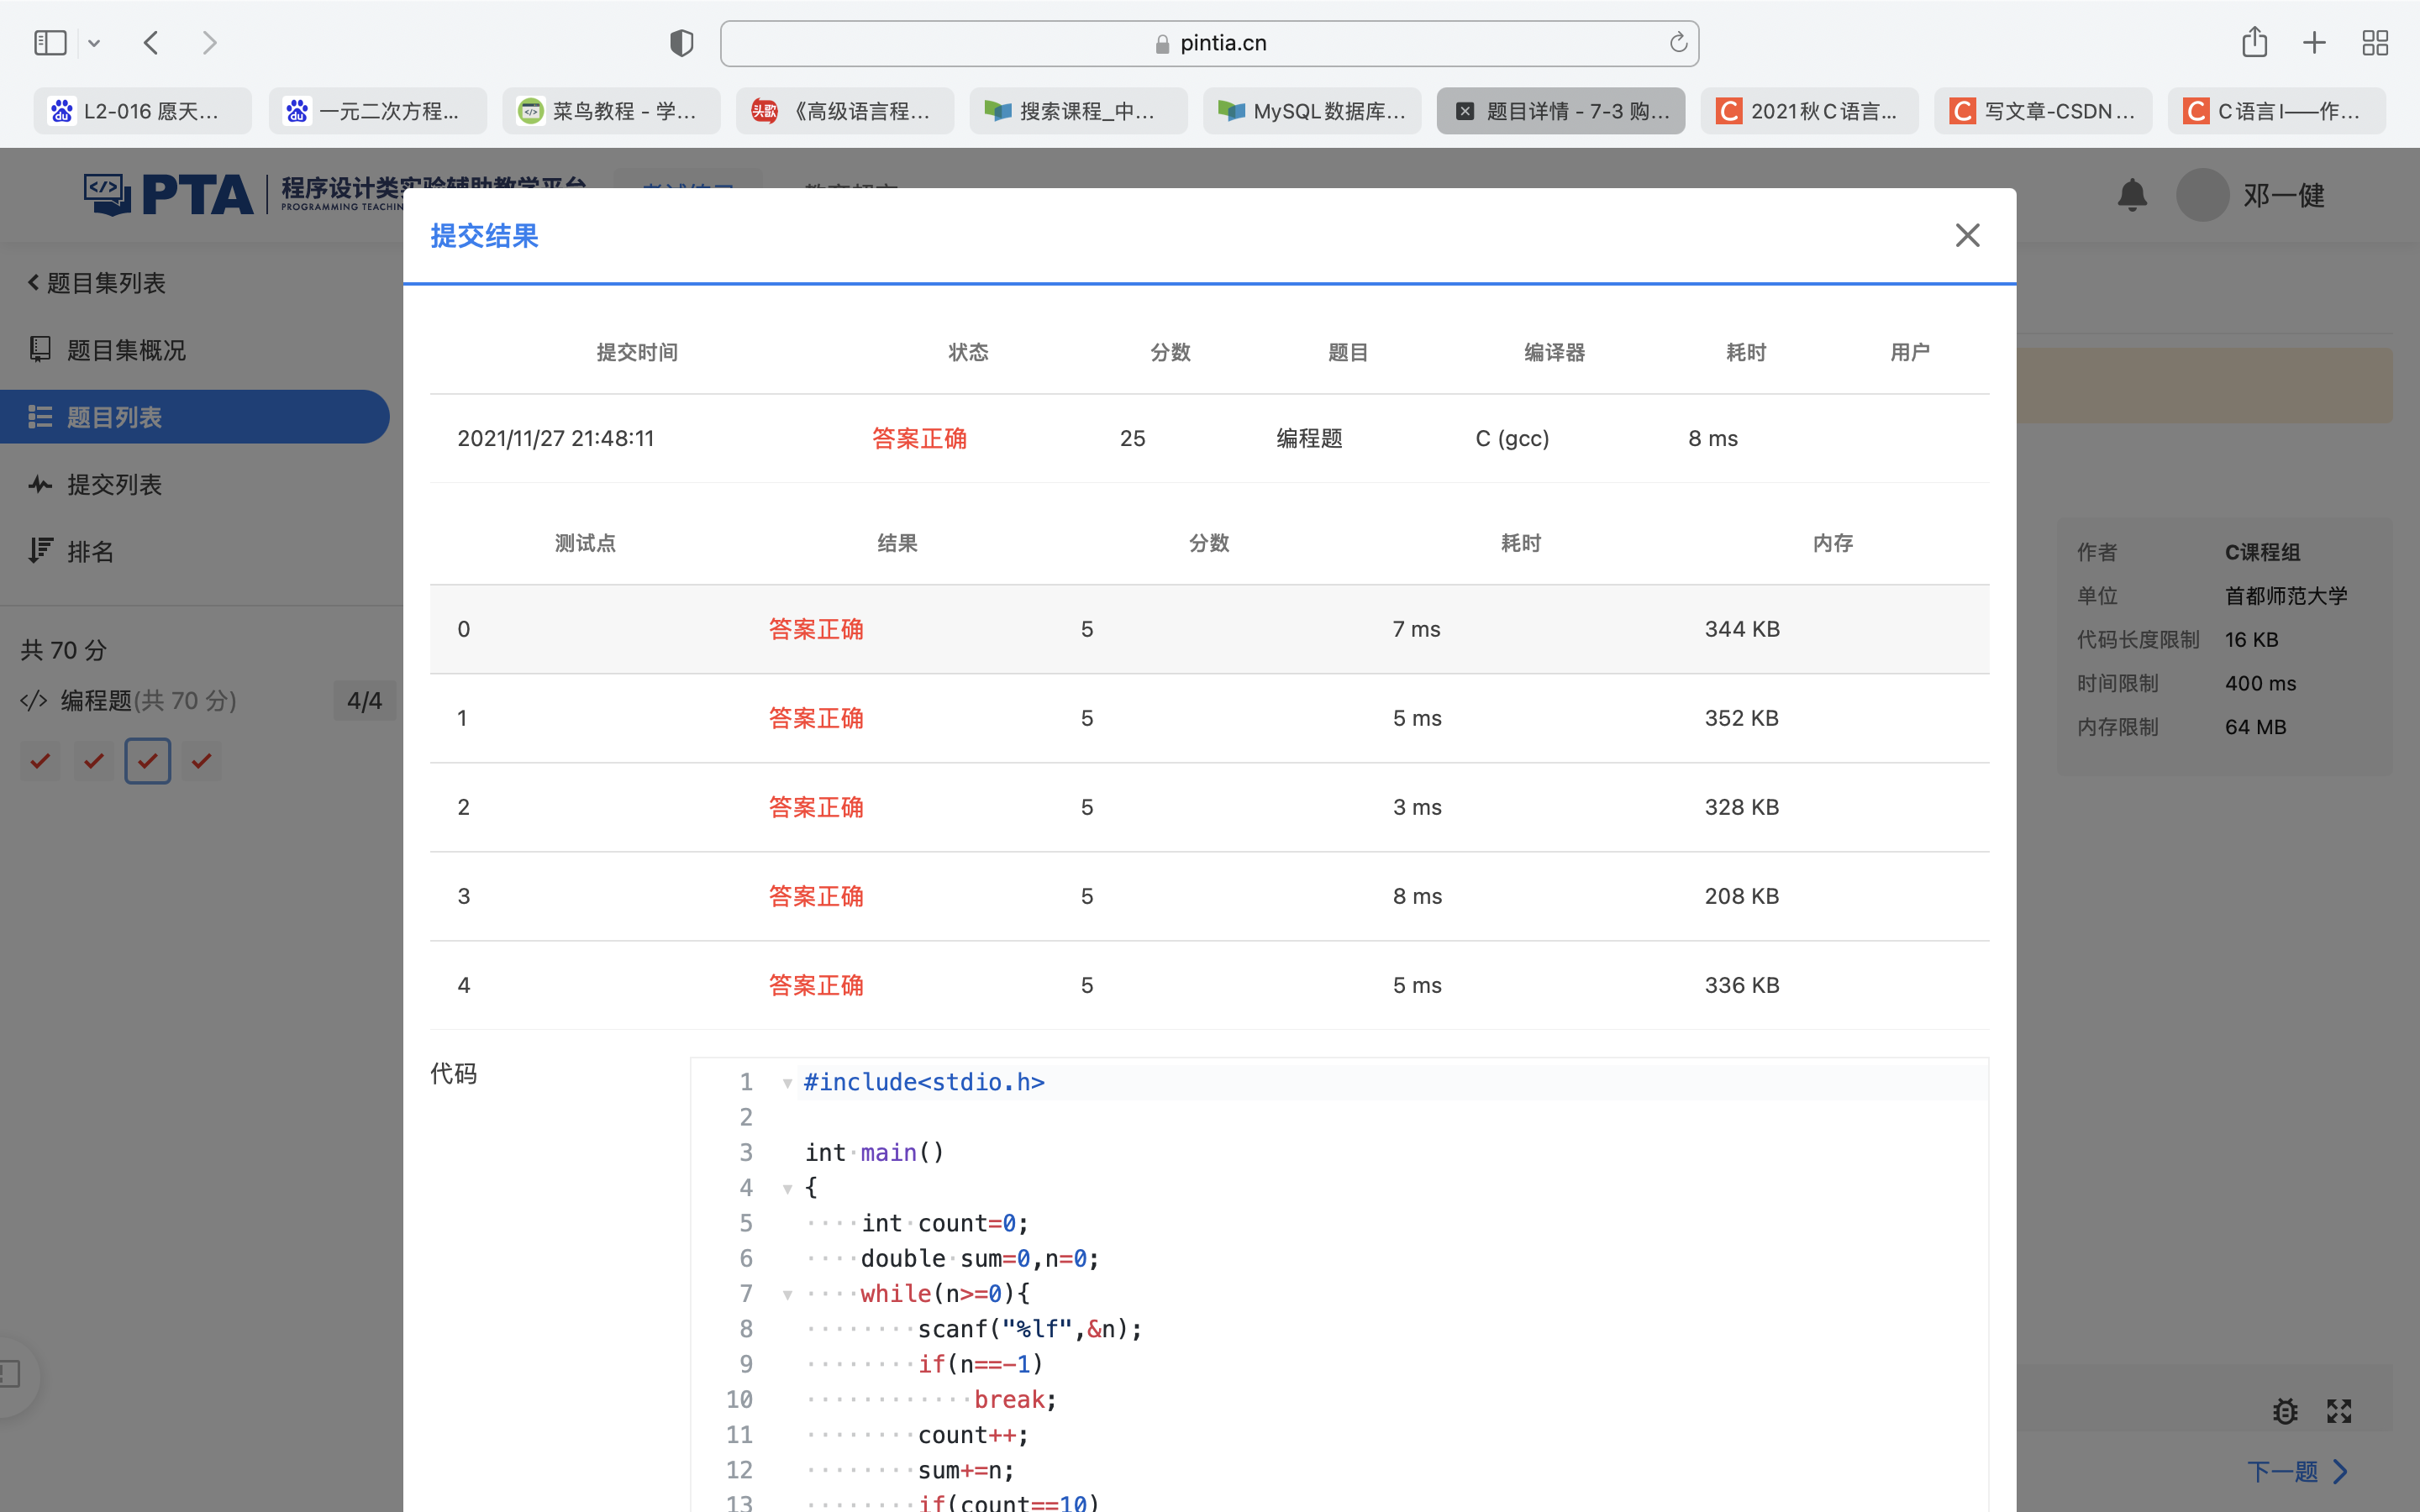Open the Safari share menu
This screenshot has width=2420, height=1512.
coord(2254,42)
